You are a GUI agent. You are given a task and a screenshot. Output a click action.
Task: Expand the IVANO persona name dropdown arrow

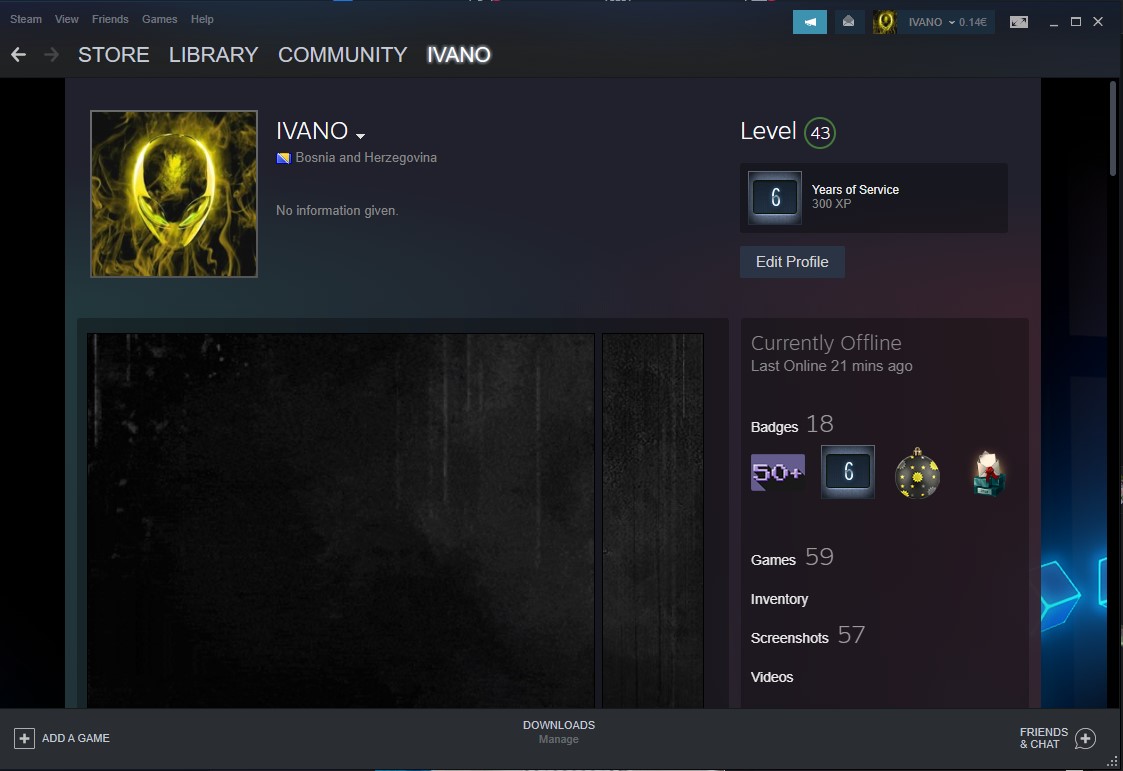pos(360,135)
